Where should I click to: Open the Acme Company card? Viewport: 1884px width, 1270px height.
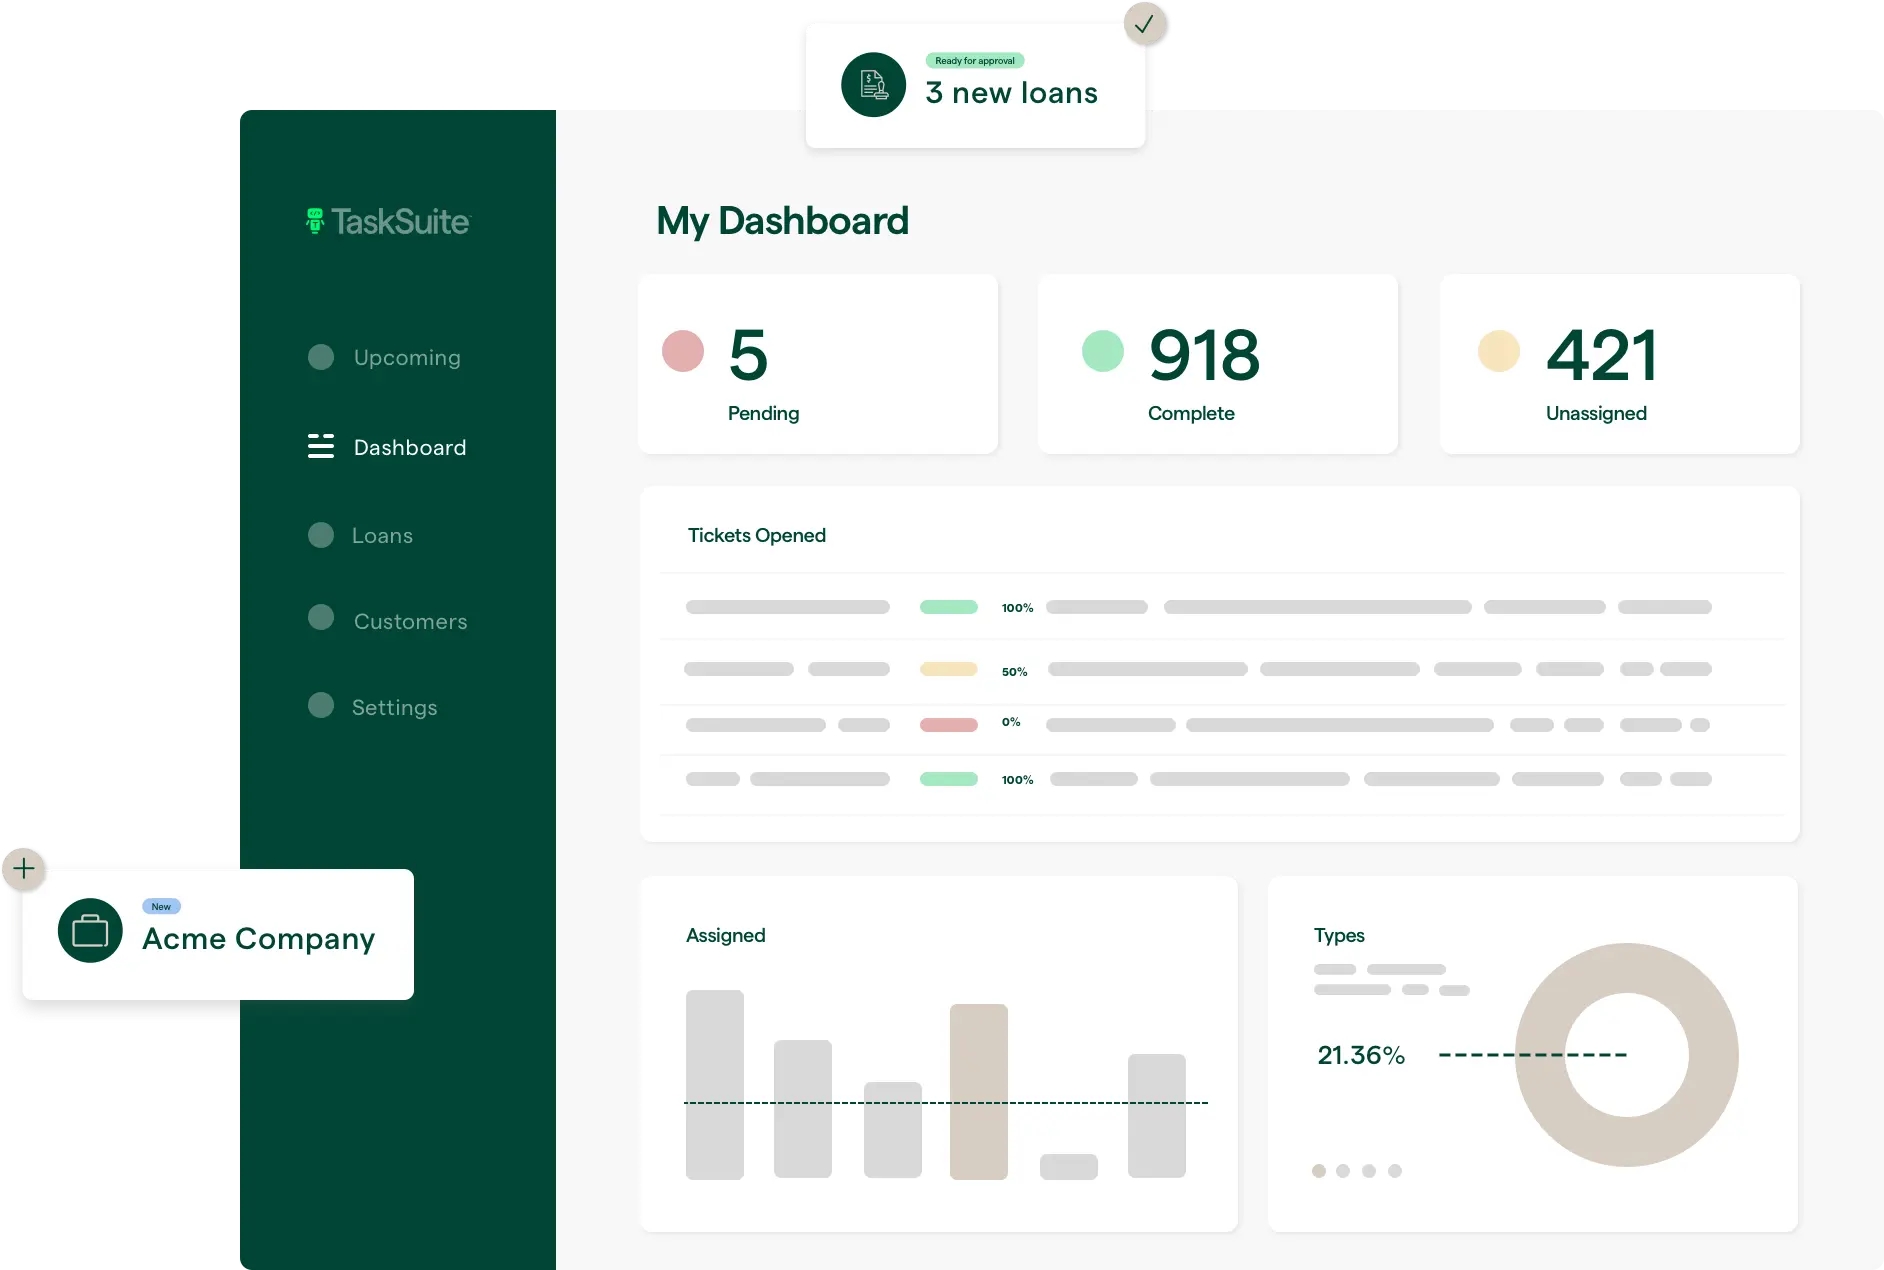point(218,934)
